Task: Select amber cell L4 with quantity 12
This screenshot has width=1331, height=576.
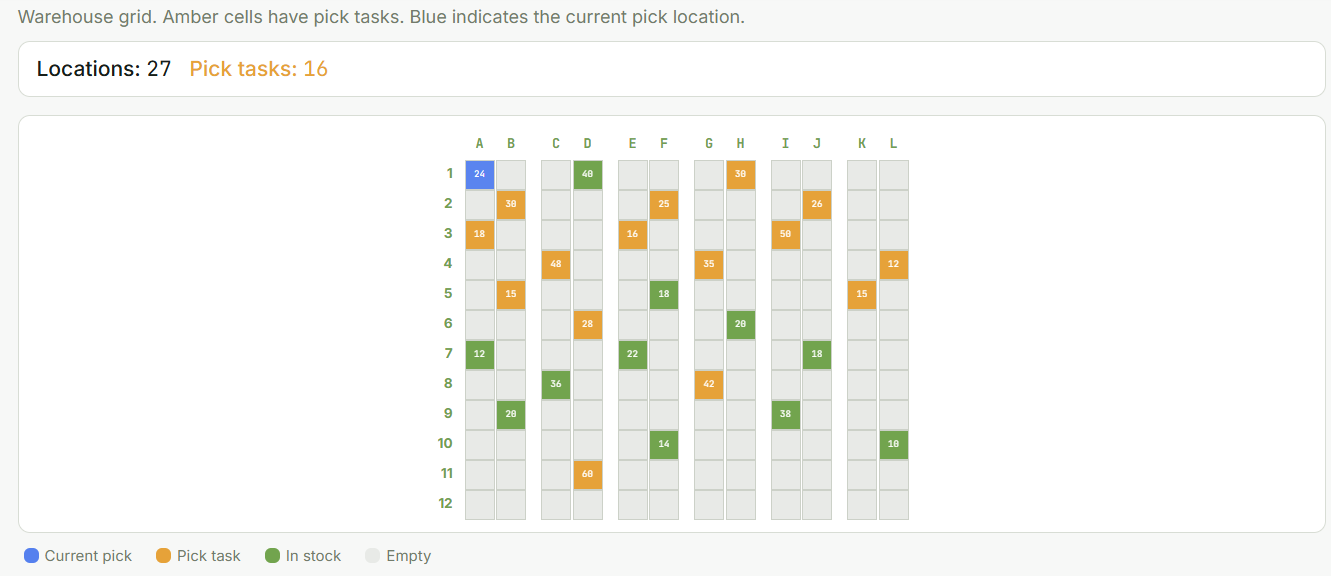Action: point(894,265)
